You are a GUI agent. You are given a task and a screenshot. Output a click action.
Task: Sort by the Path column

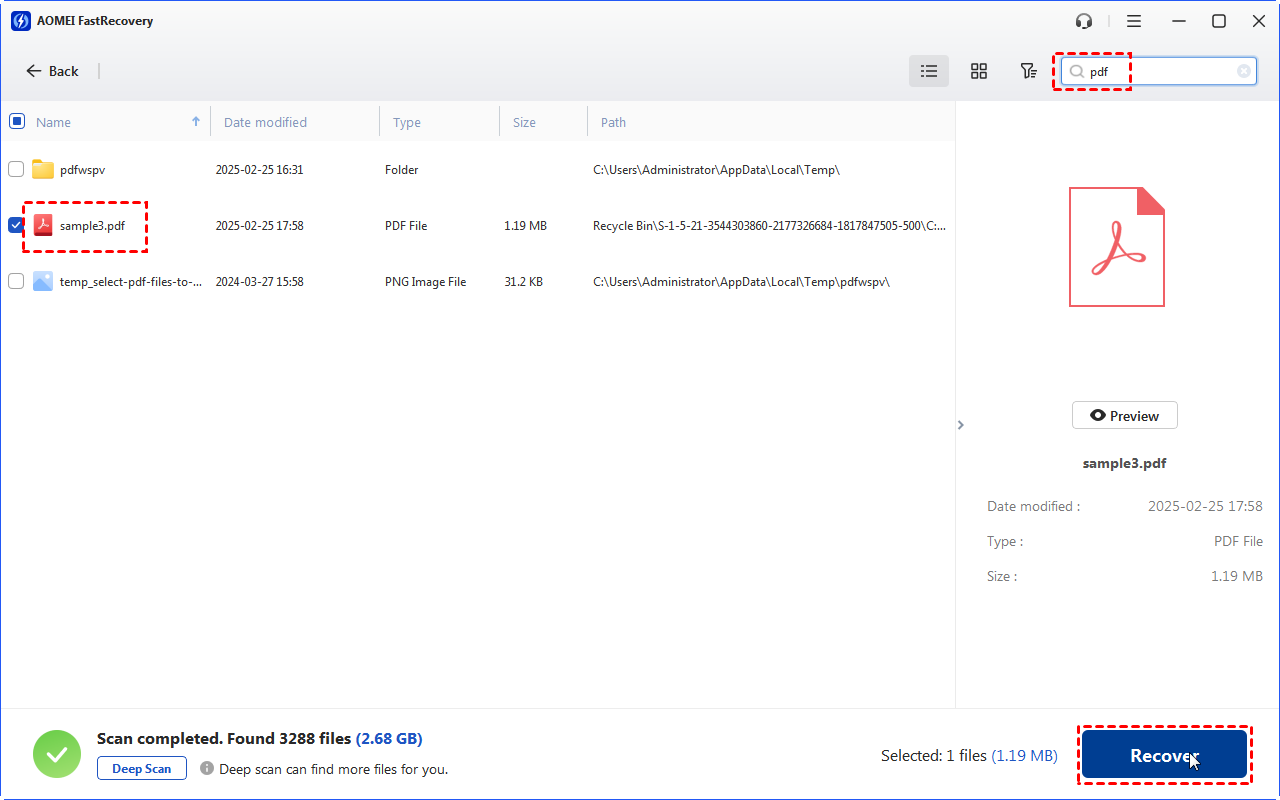coord(613,122)
